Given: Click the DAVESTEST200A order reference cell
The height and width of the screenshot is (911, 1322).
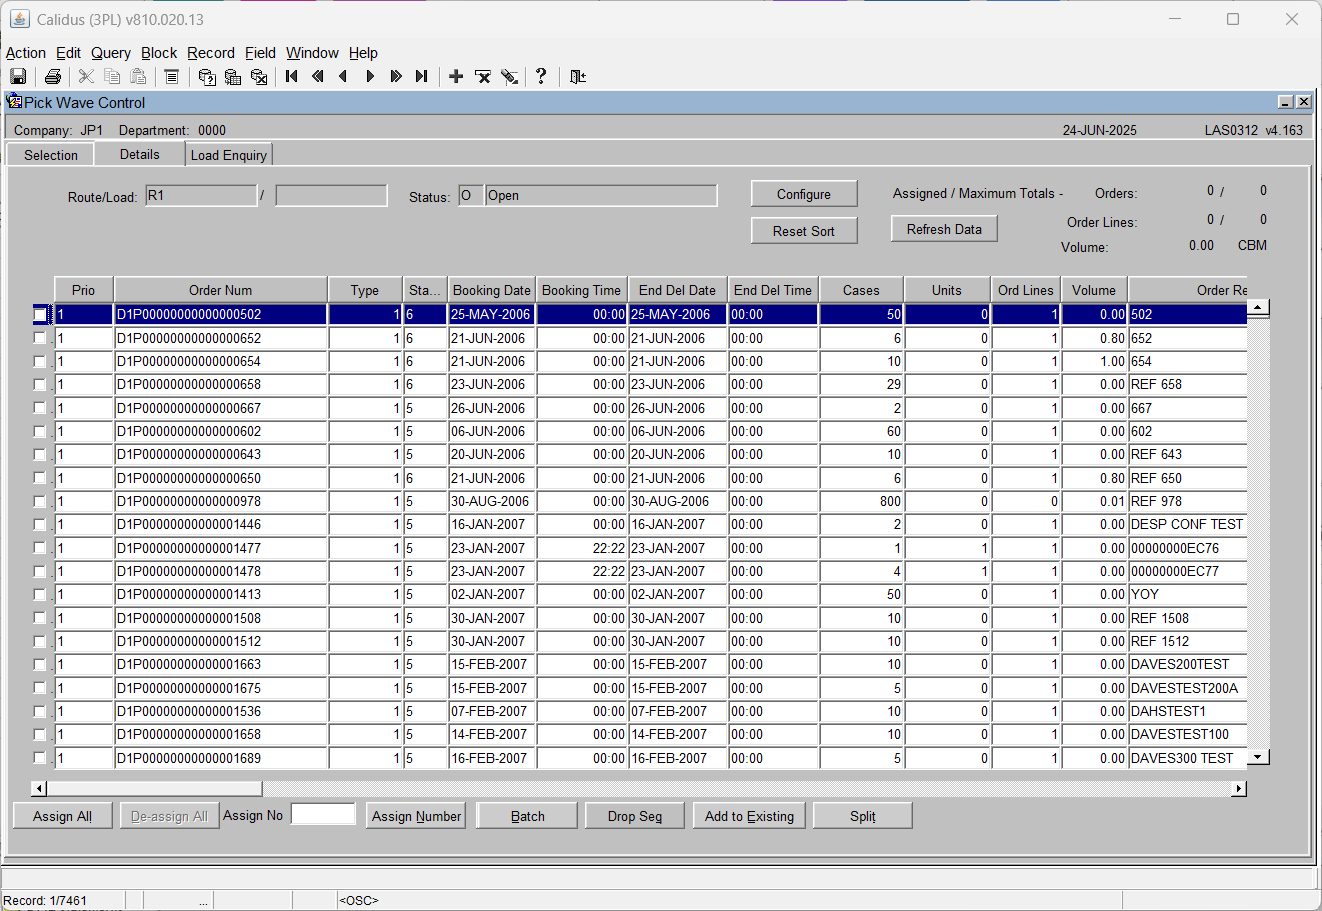Looking at the screenshot, I should click(x=1188, y=688).
